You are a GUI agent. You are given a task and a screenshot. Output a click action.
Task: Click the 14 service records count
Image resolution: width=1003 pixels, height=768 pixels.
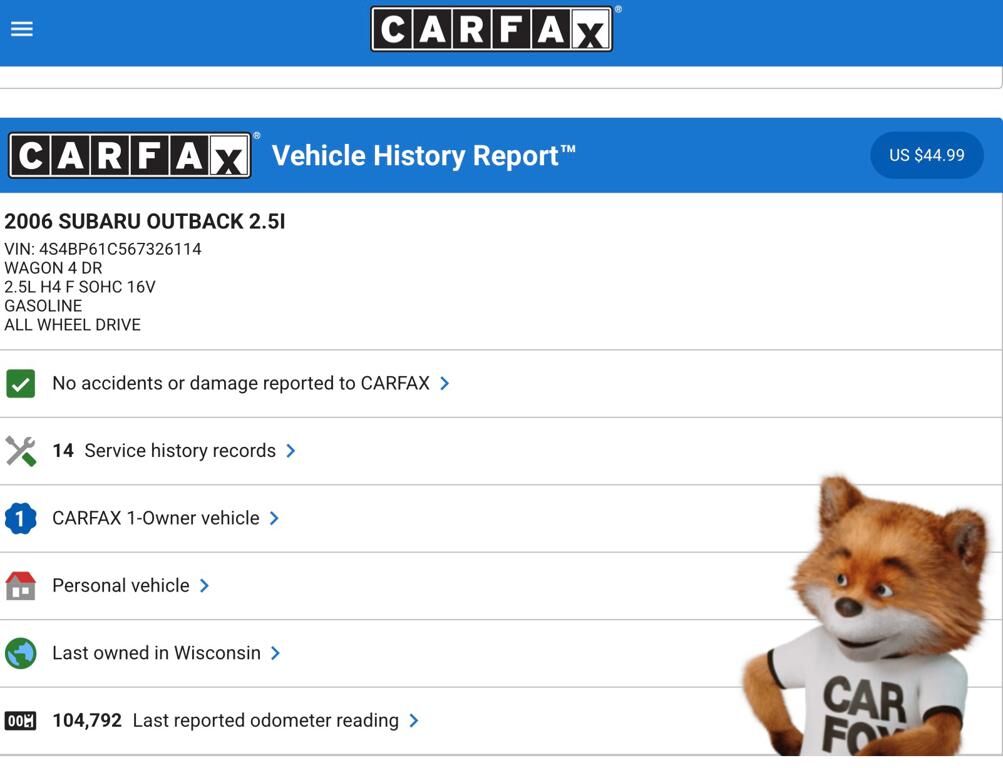(63, 451)
